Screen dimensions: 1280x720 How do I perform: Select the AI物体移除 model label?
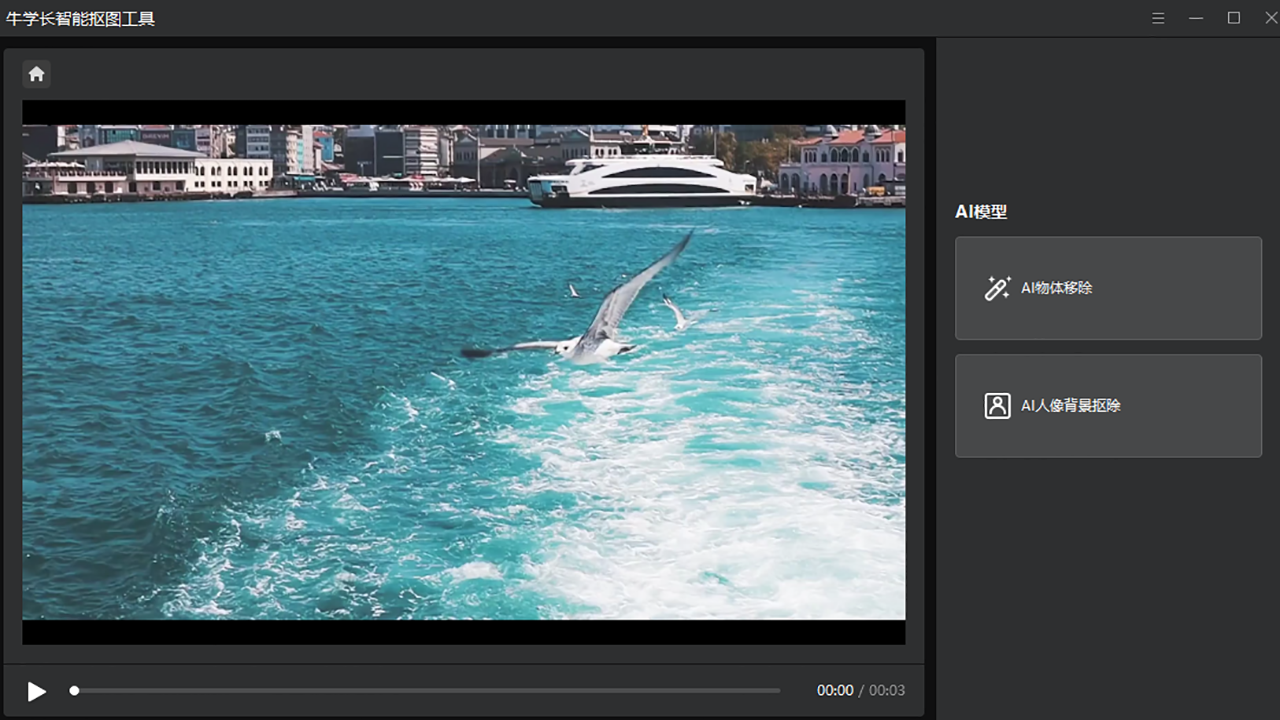(1056, 288)
